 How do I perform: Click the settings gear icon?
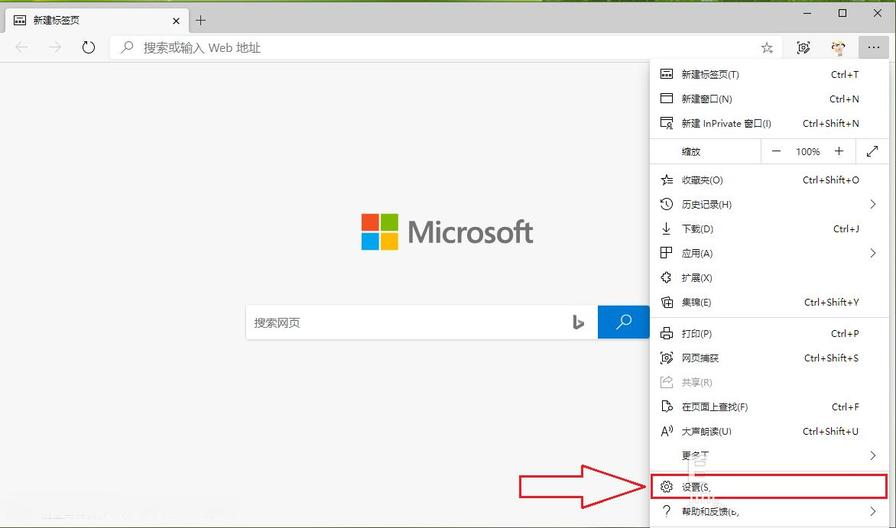click(x=666, y=487)
